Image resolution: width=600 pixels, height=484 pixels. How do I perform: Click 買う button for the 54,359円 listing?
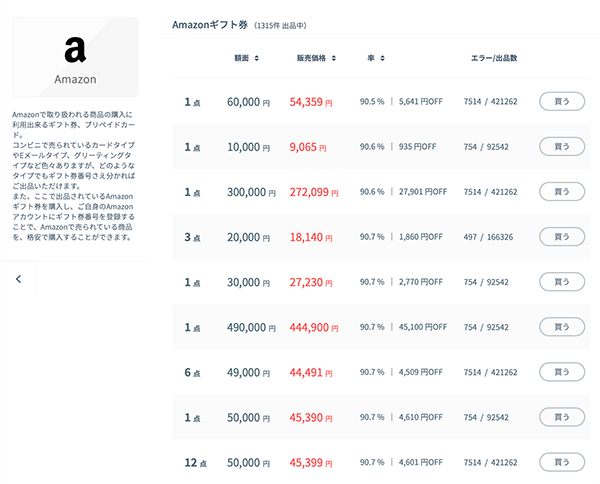pos(562,101)
